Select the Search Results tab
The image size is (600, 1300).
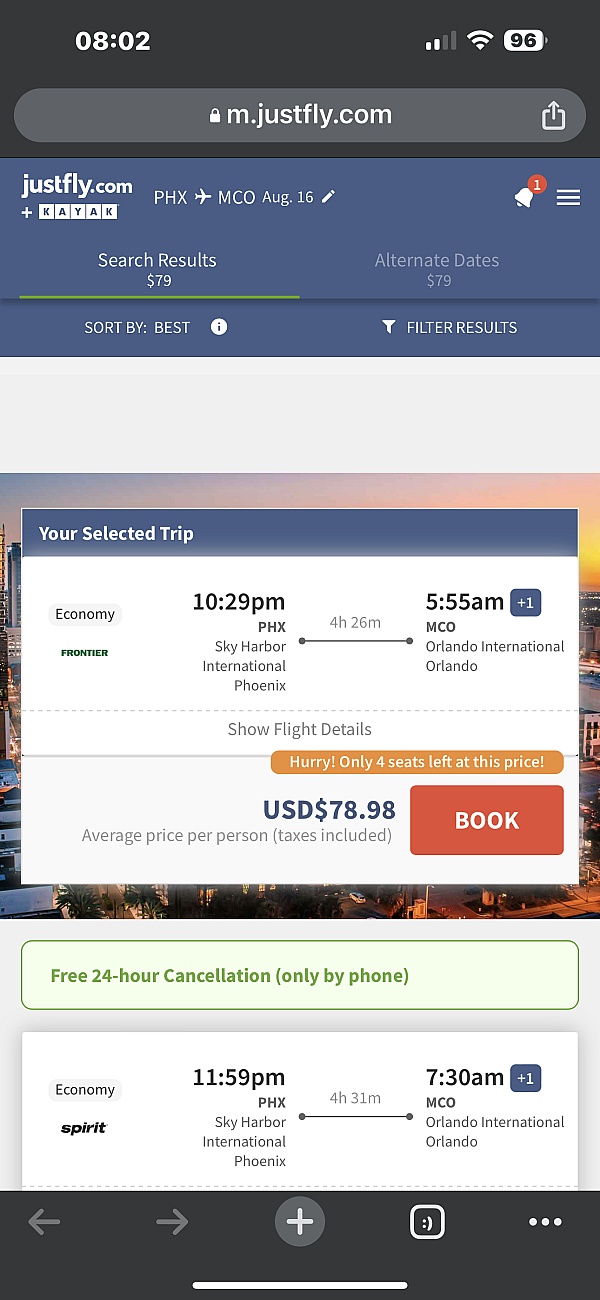pos(158,269)
